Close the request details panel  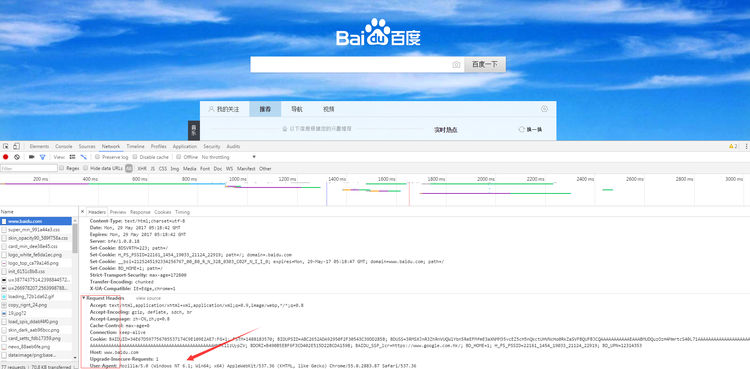click(x=82, y=212)
